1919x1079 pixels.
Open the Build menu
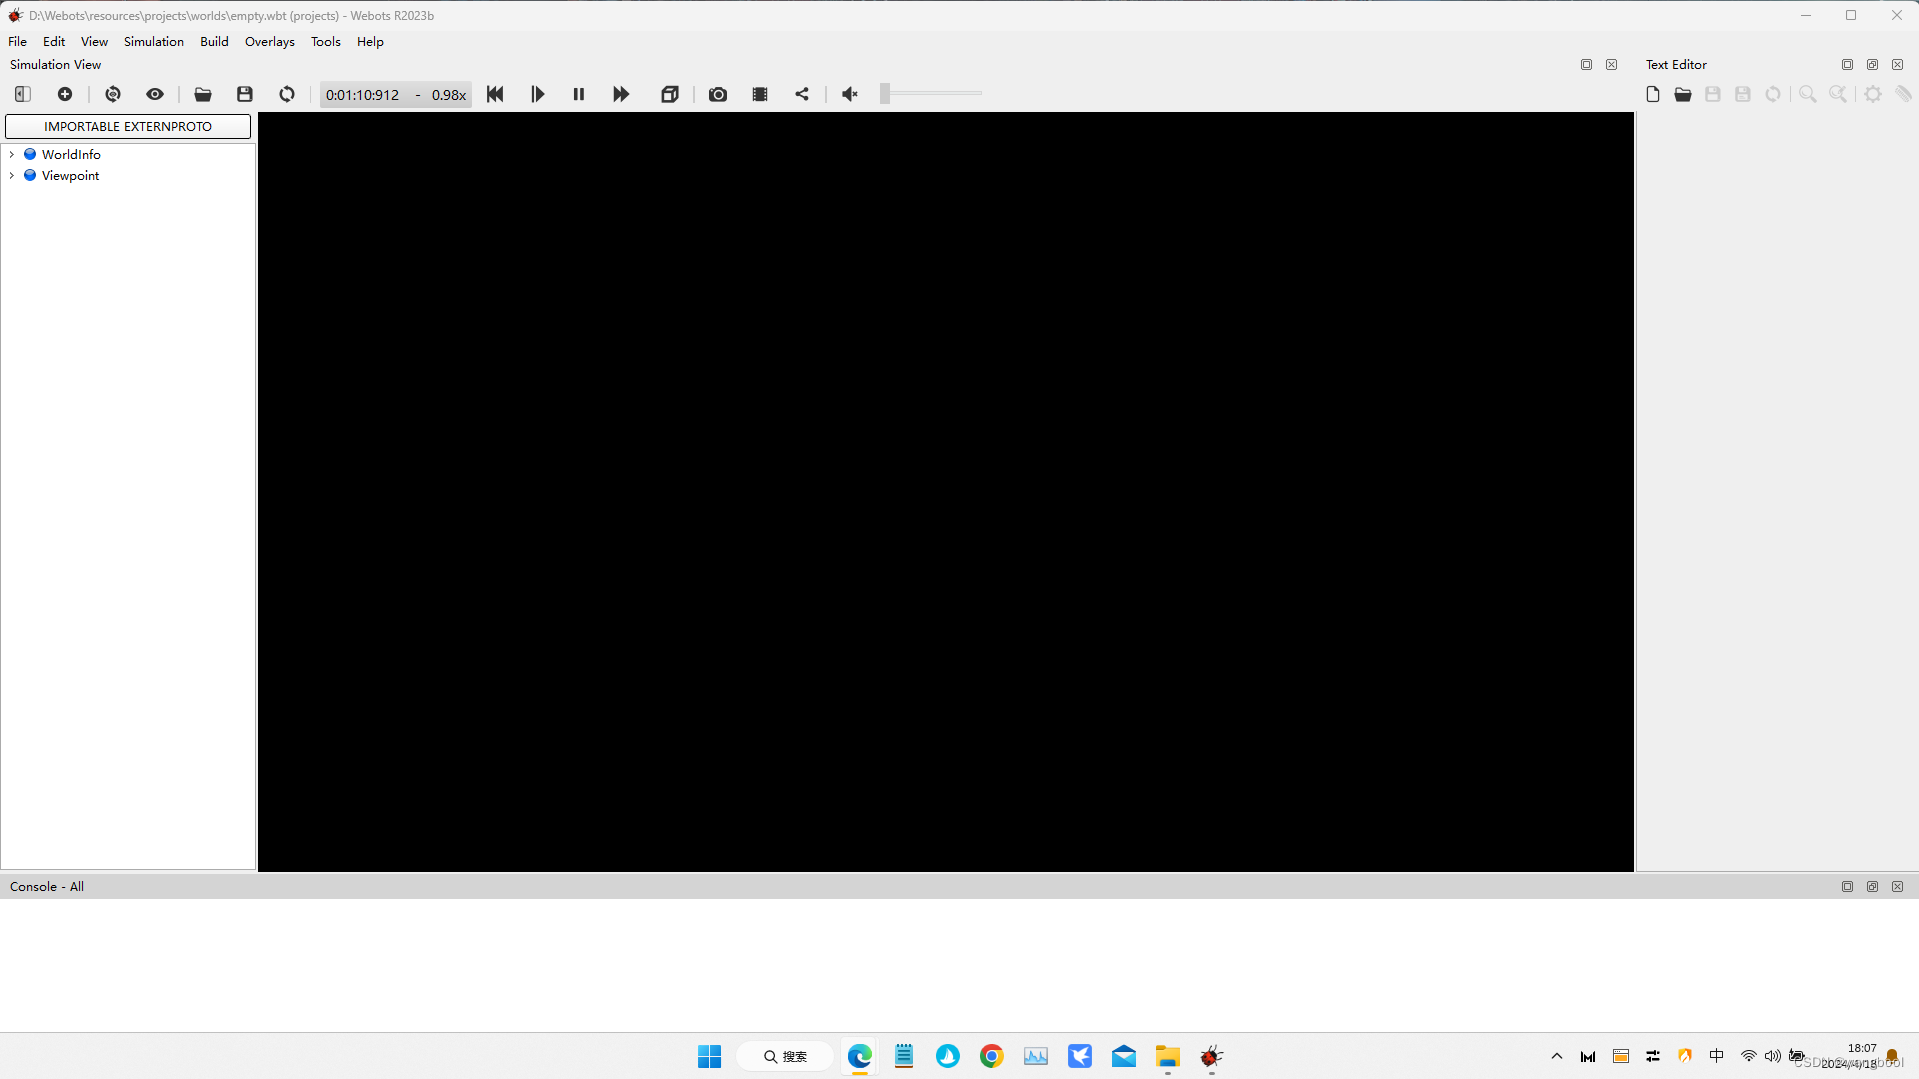coord(214,42)
